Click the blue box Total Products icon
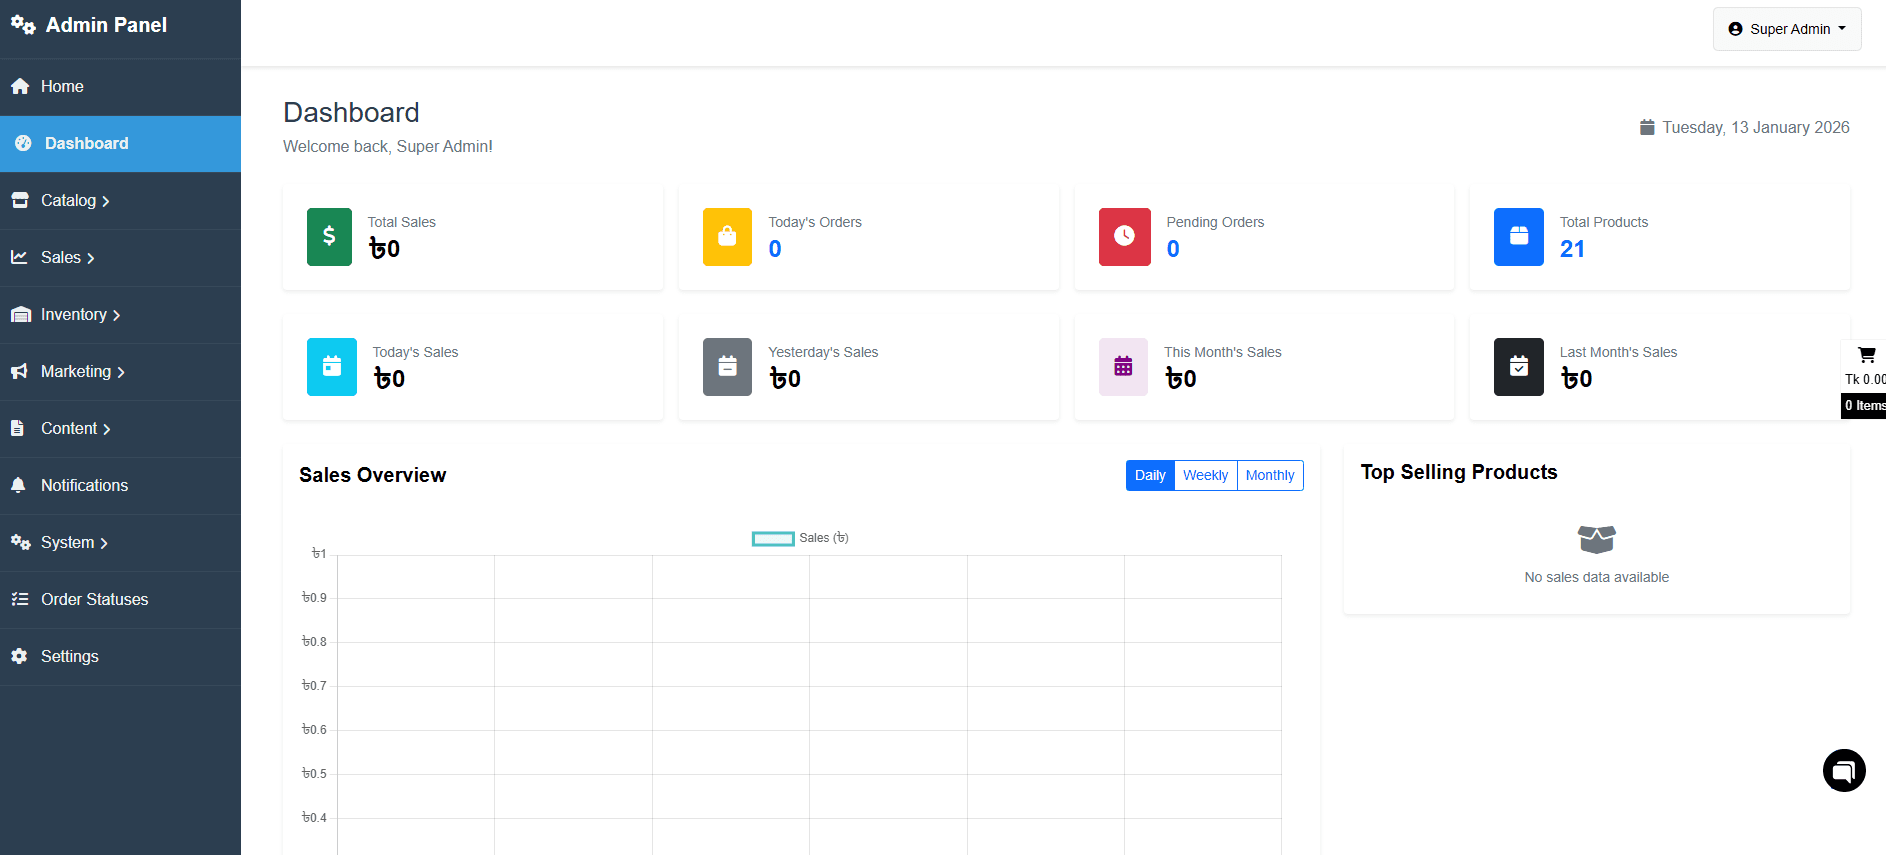The image size is (1886, 855). coord(1519,236)
